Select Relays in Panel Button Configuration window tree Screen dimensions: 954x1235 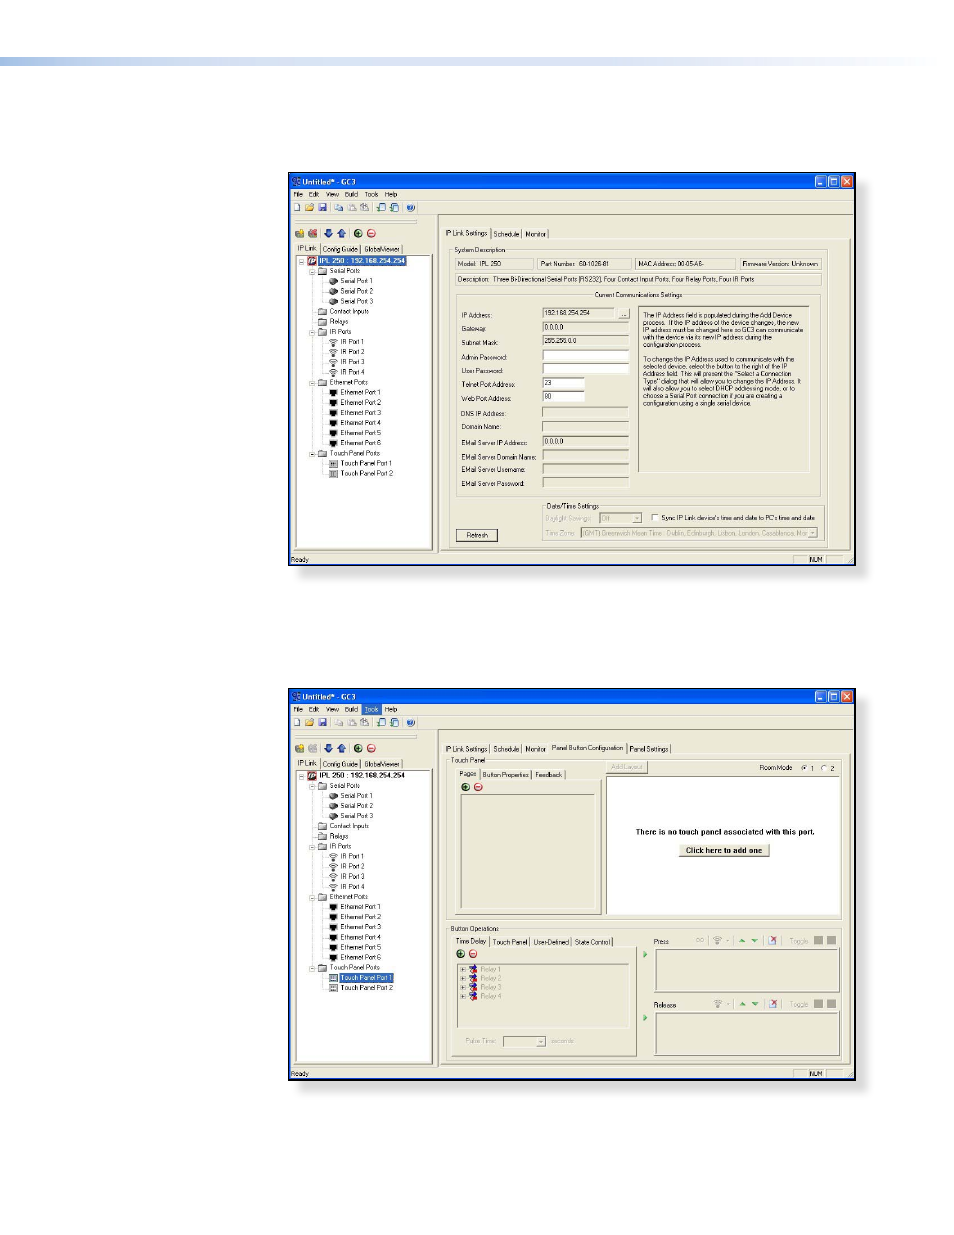(x=339, y=836)
